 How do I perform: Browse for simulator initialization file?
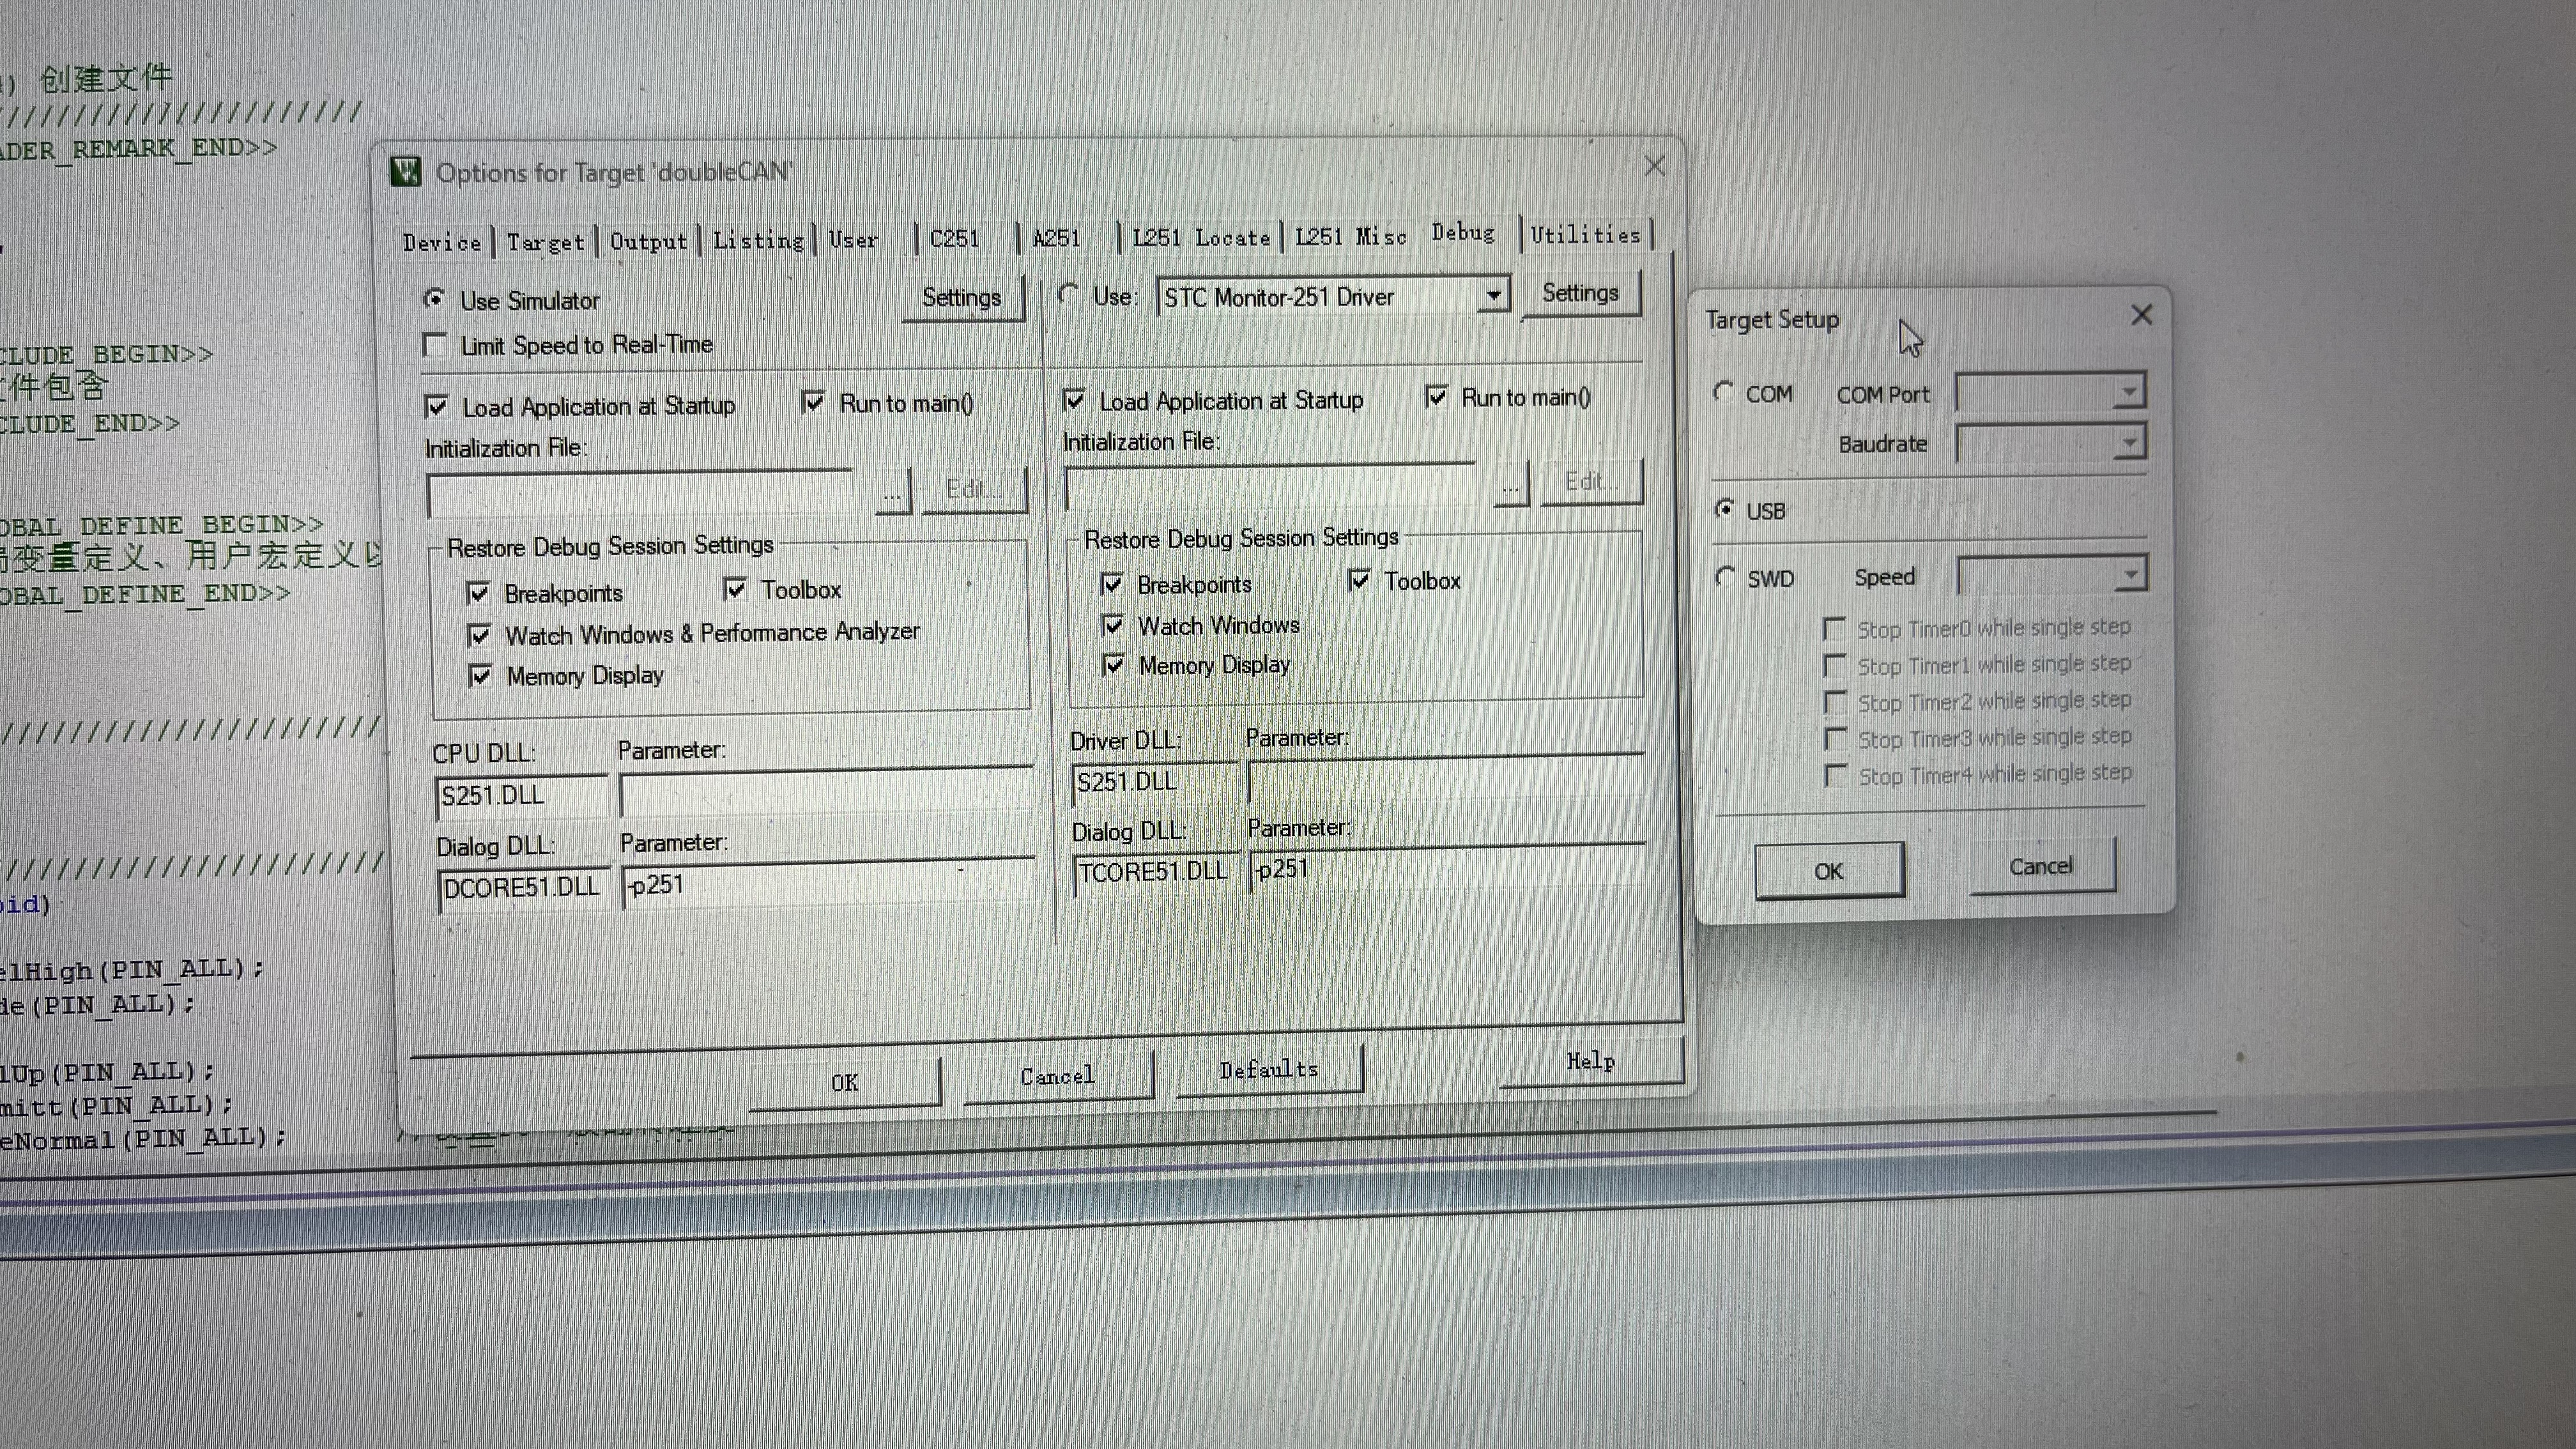[x=892, y=493]
